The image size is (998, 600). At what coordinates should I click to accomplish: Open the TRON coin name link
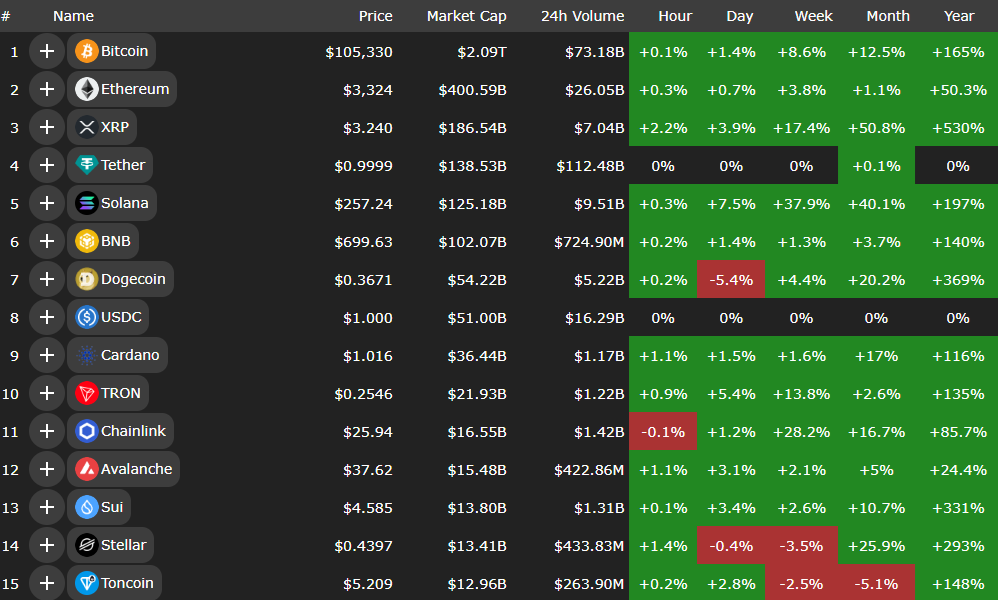(x=121, y=393)
